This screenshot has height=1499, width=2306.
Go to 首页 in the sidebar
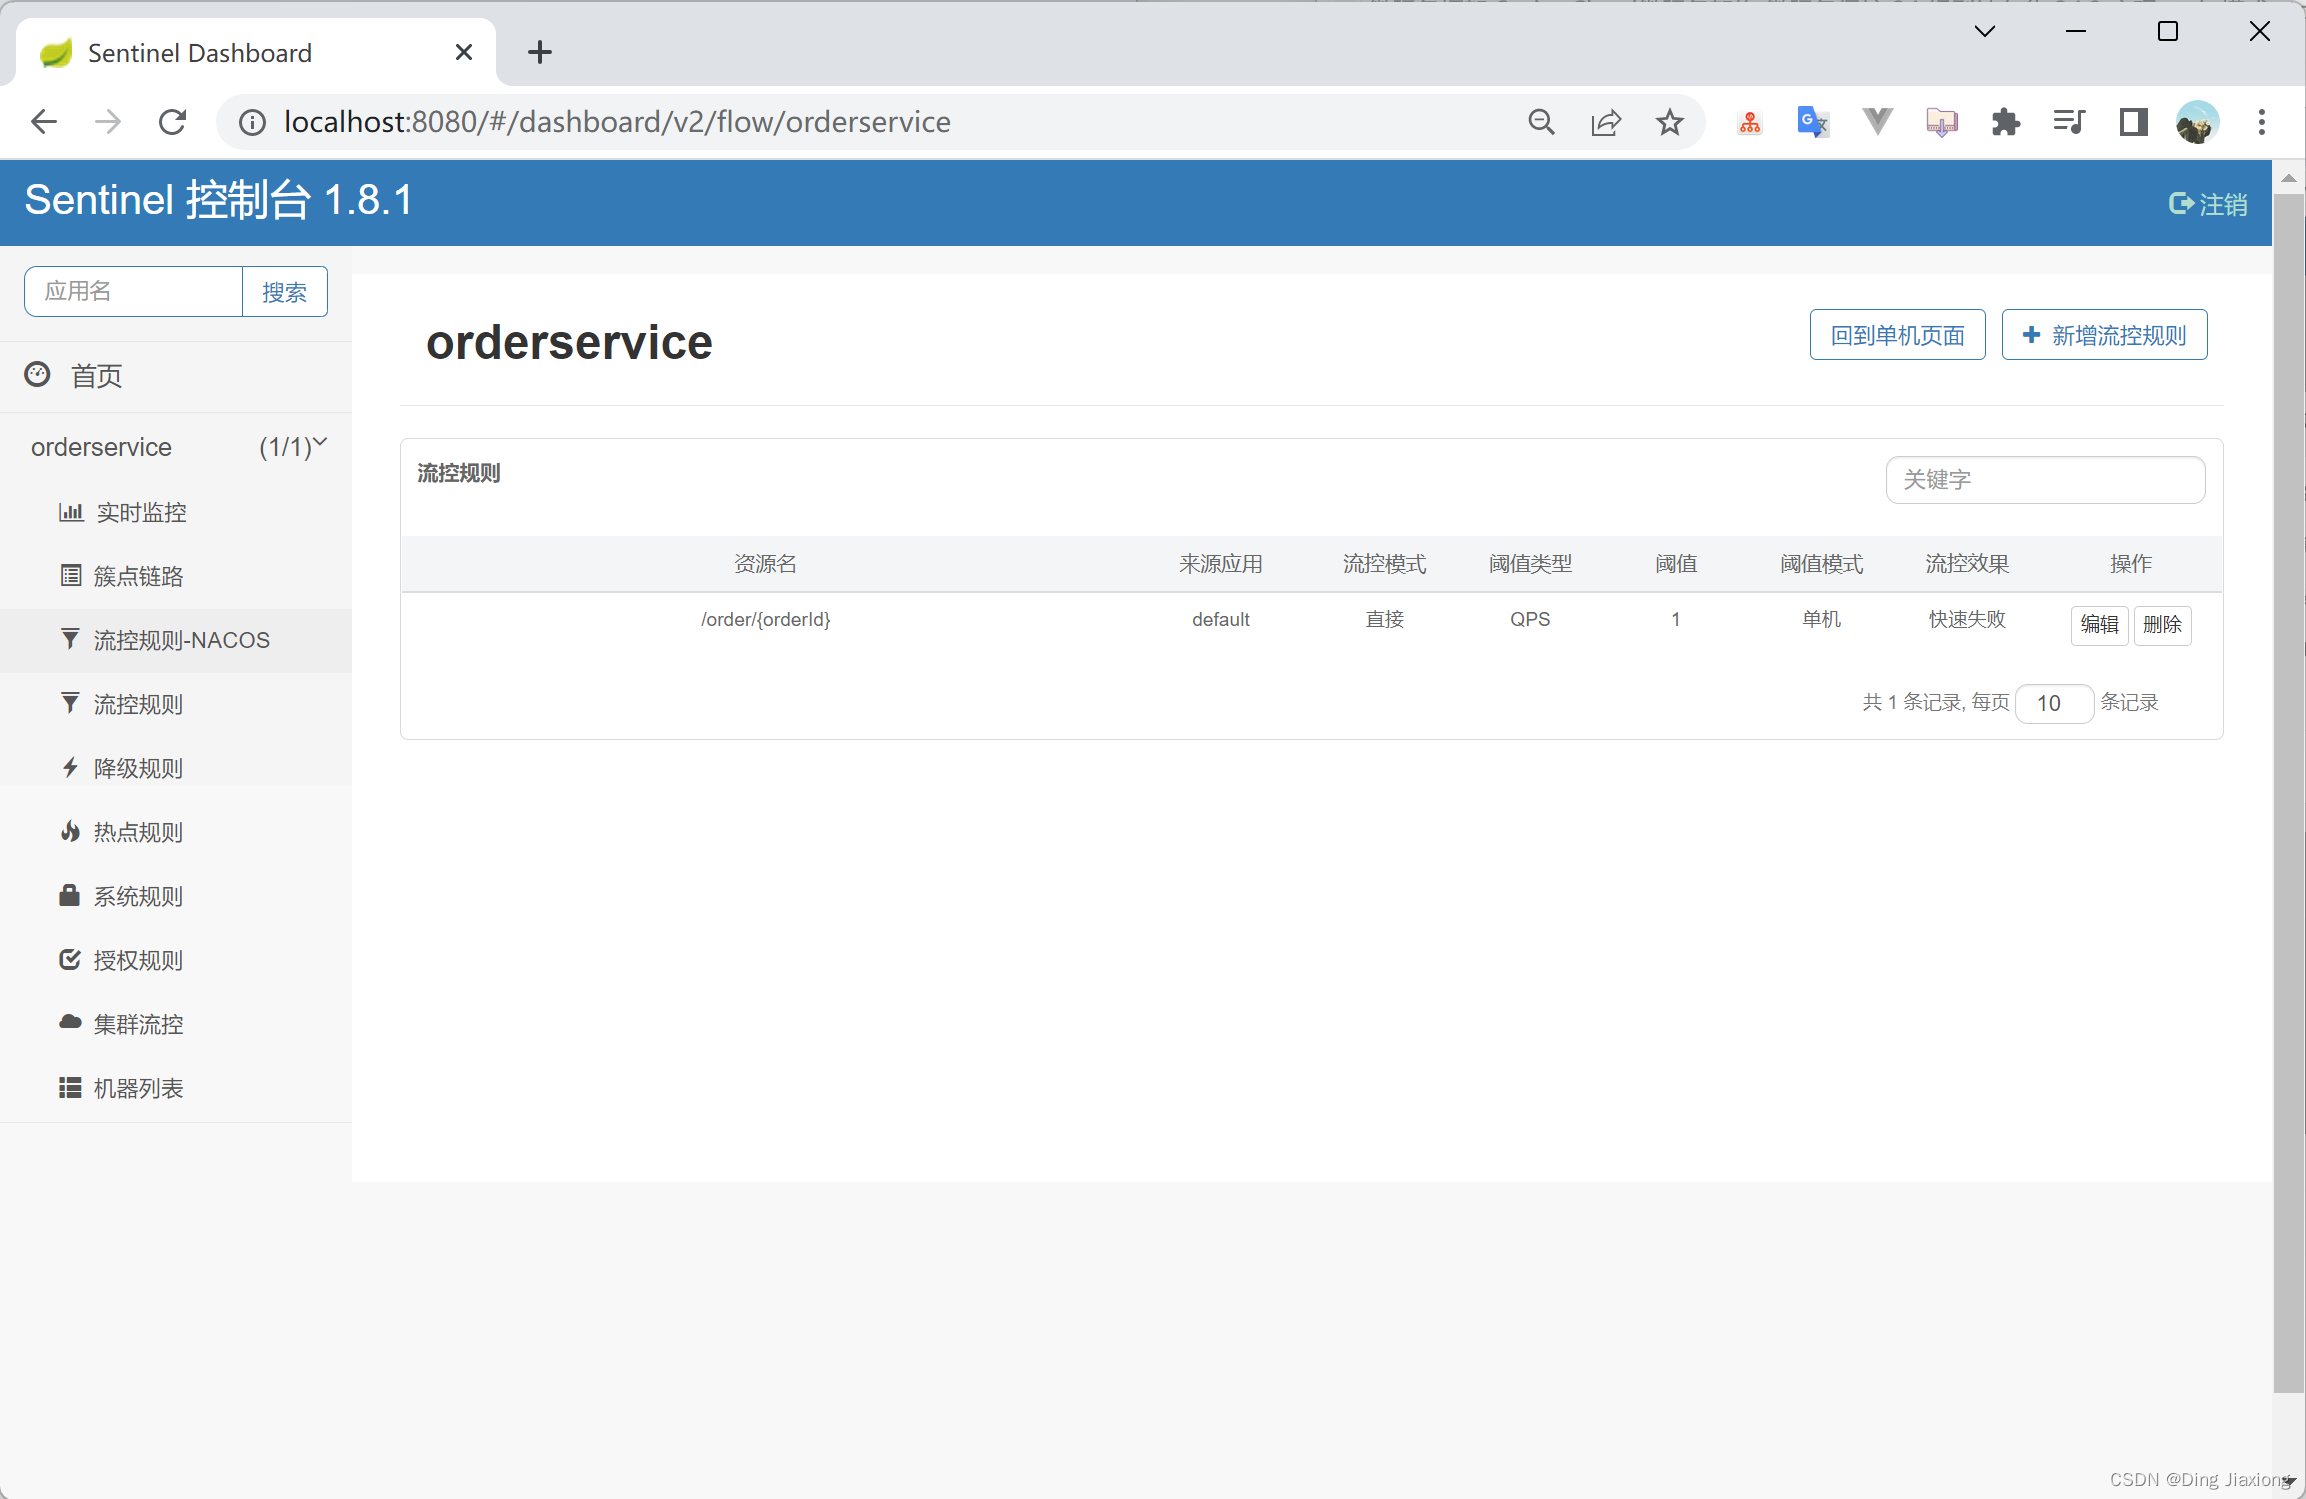point(176,376)
